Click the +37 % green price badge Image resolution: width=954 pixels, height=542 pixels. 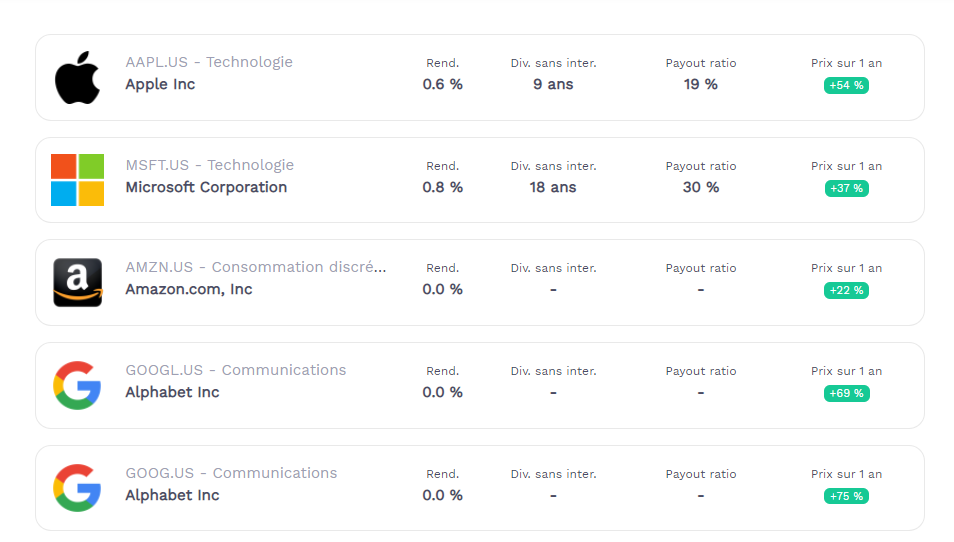pyautogui.click(x=846, y=189)
